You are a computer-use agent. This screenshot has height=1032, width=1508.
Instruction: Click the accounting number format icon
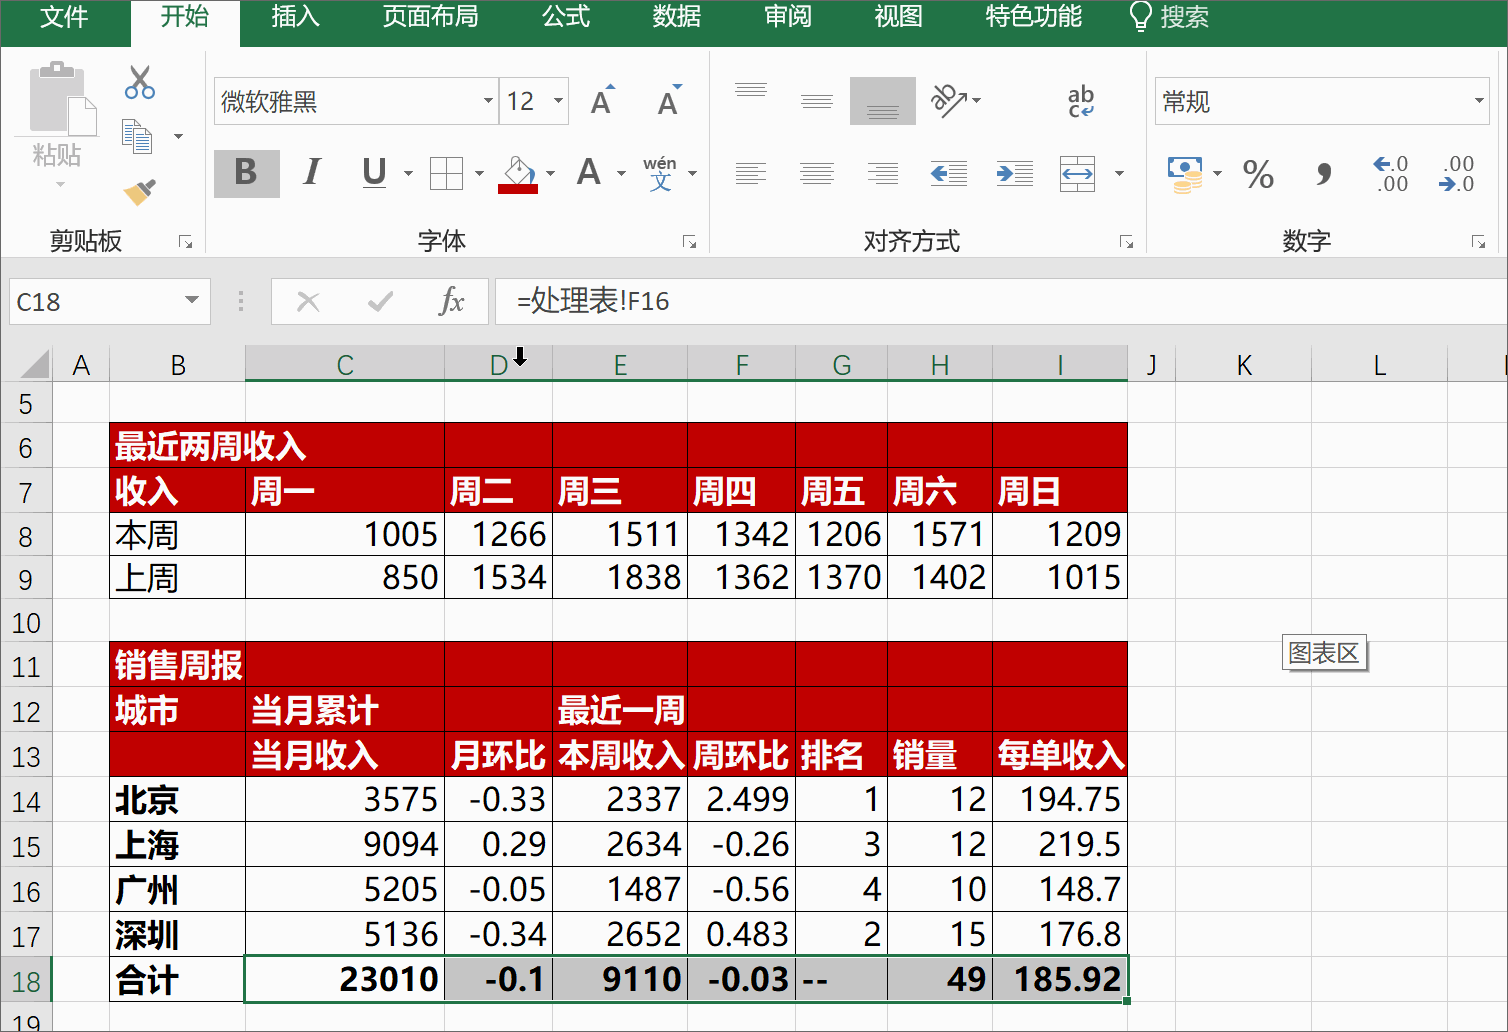(x=1187, y=175)
